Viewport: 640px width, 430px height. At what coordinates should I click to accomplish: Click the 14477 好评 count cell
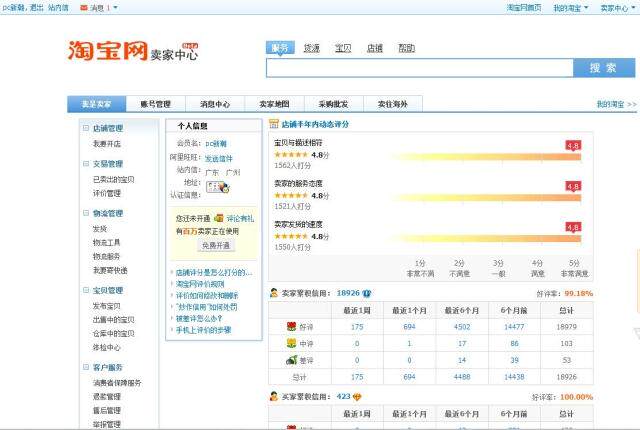coord(514,327)
